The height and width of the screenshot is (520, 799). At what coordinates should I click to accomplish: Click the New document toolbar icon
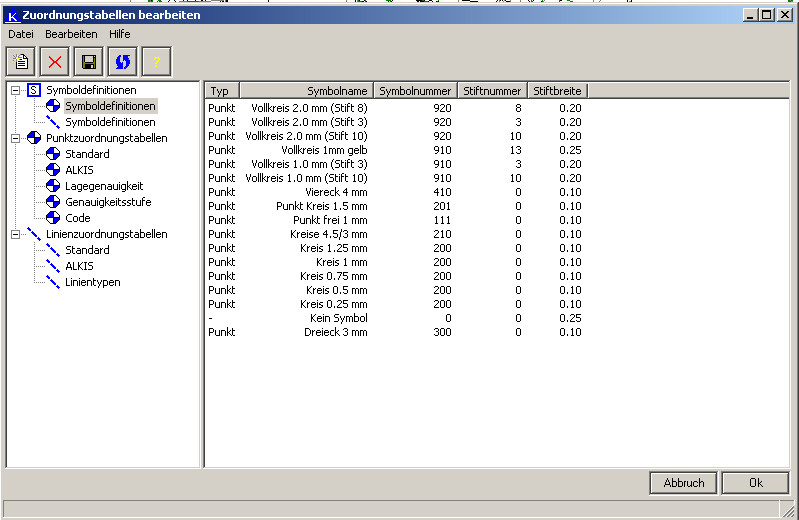pyautogui.click(x=21, y=62)
